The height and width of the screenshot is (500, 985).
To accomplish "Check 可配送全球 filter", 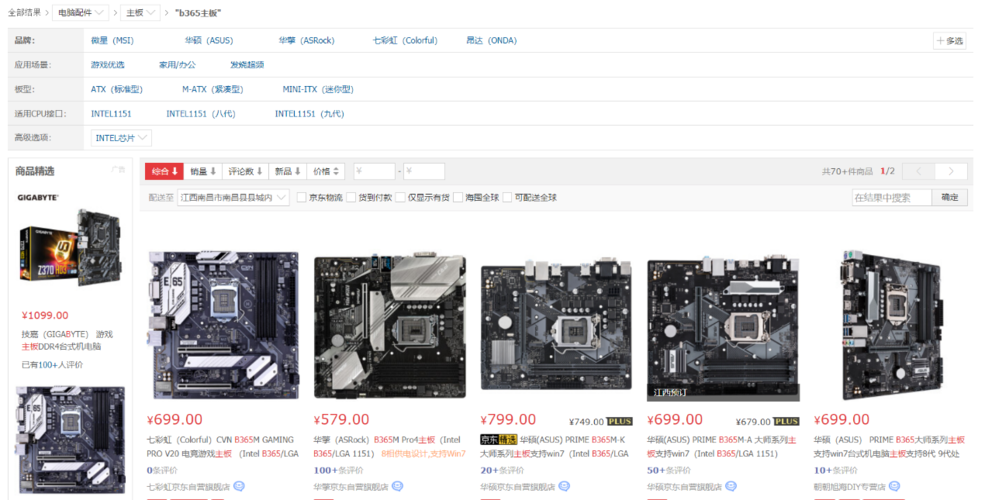I will (x=508, y=197).
